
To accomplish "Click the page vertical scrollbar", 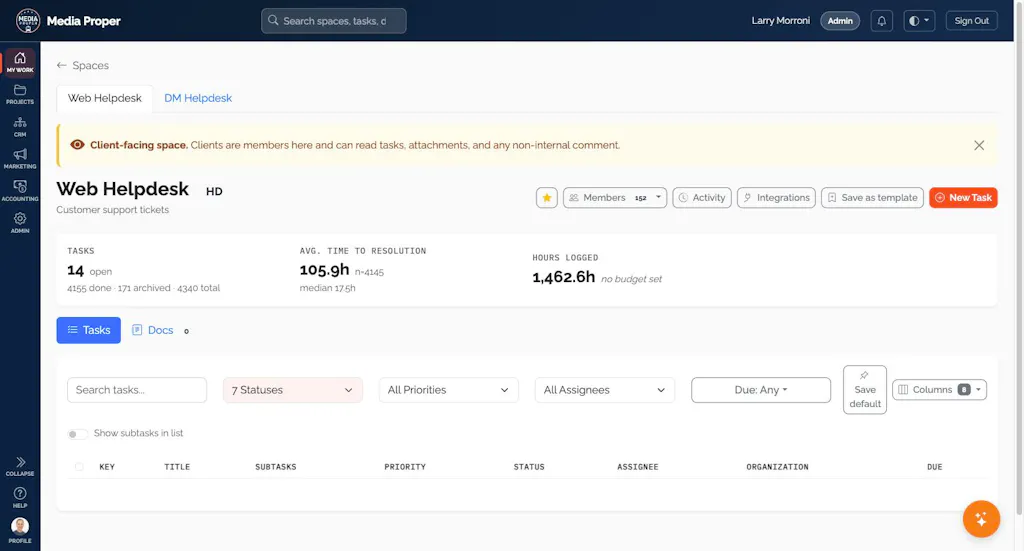I will click(1018, 261).
